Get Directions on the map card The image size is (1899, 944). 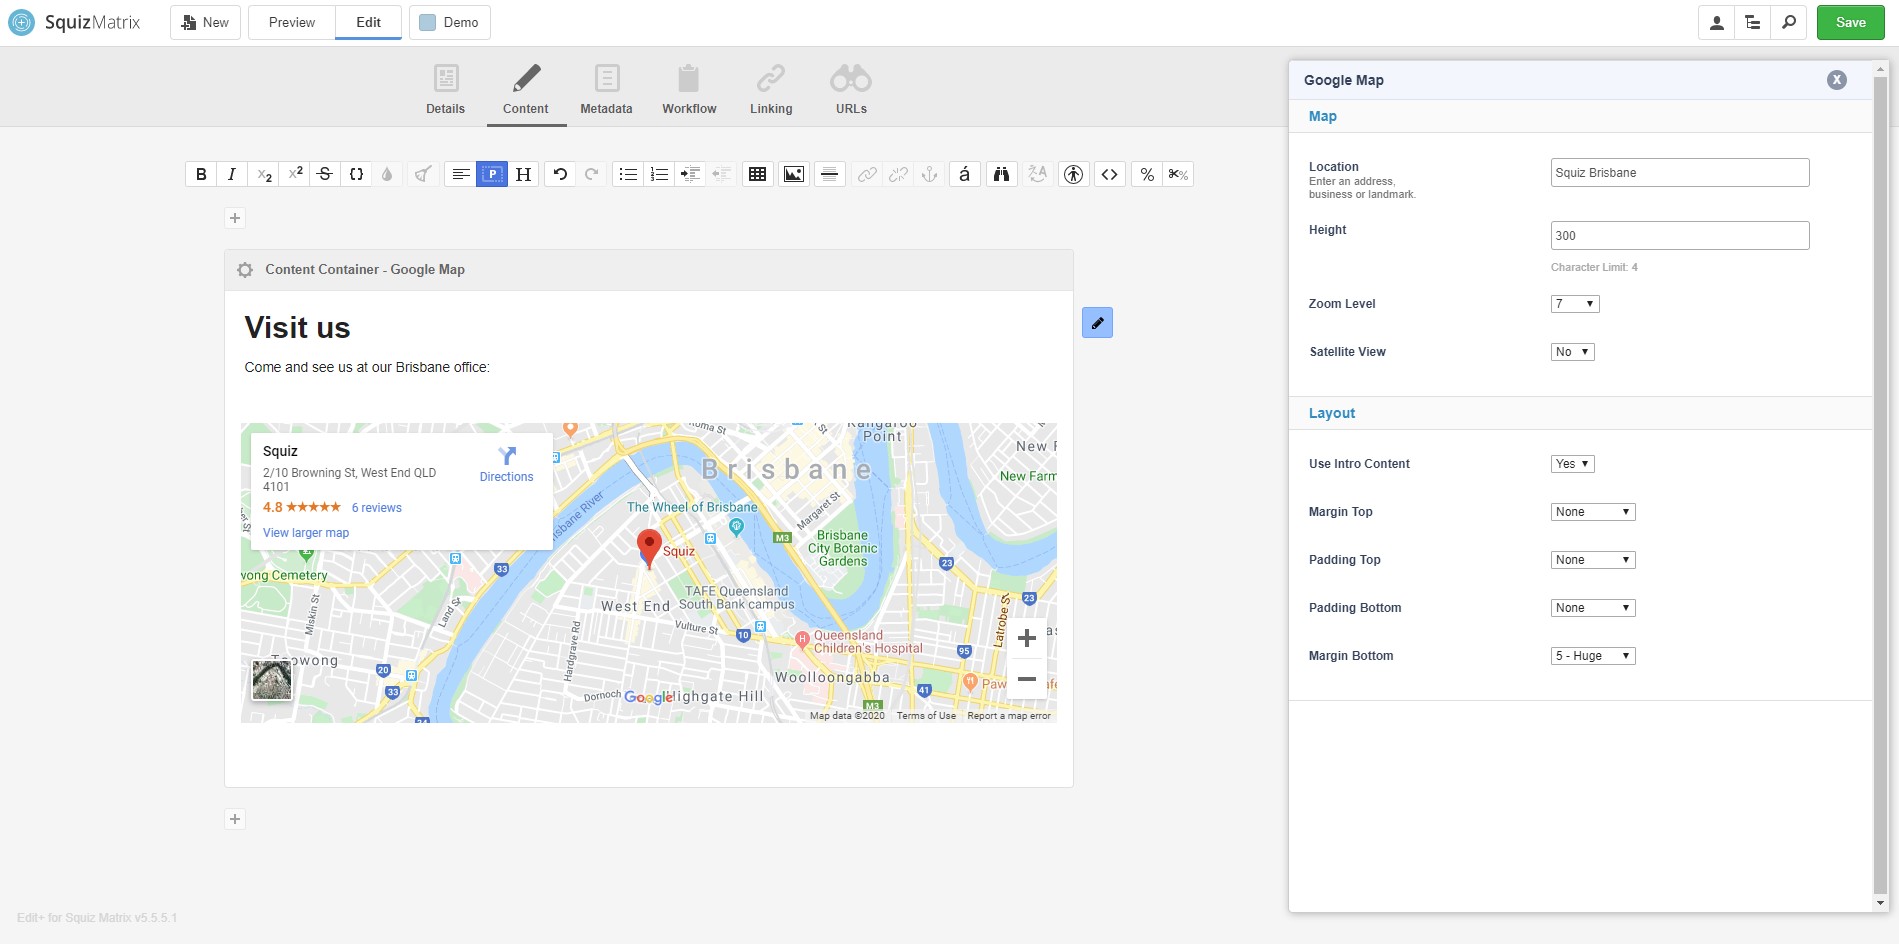tap(507, 465)
